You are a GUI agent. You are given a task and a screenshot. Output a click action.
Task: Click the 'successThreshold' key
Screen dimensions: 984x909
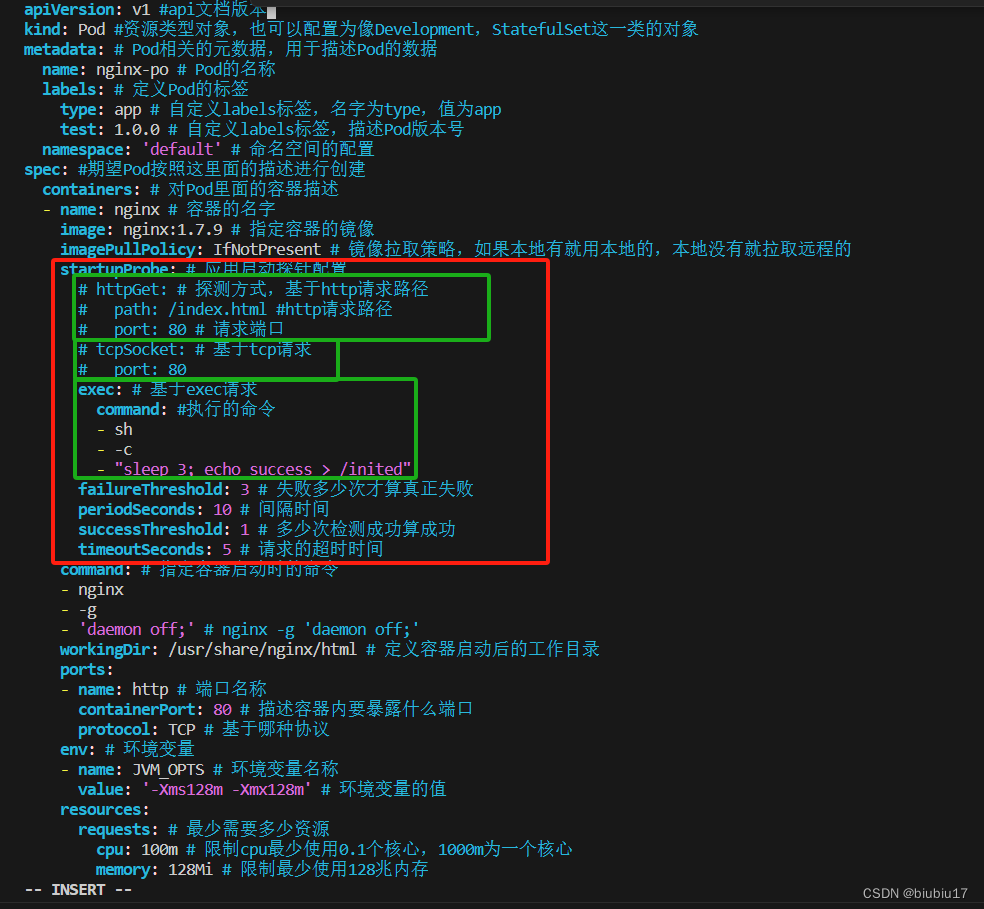[150, 530]
